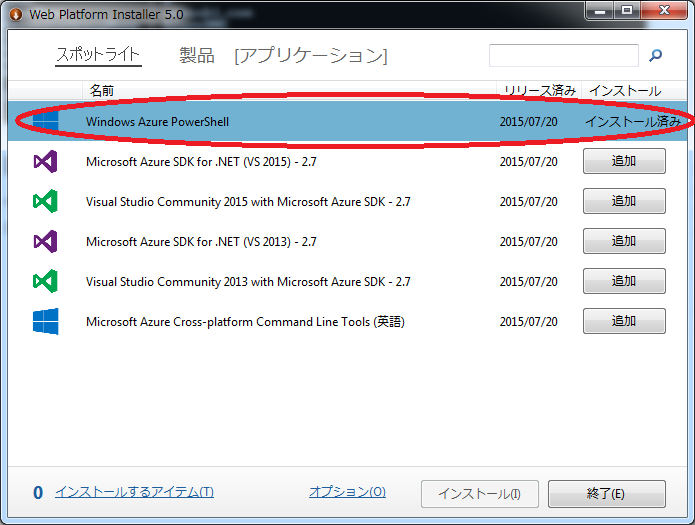Click the search magnifier icon

tap(656, 55)
